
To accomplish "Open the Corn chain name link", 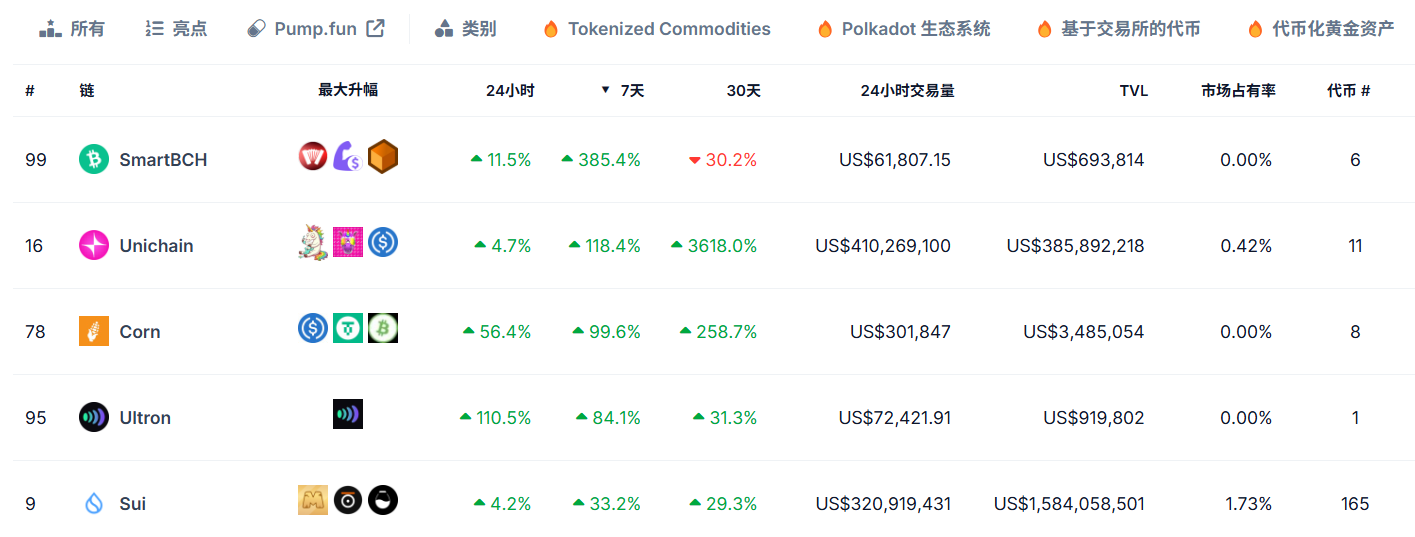I will [x=140, y=331].
